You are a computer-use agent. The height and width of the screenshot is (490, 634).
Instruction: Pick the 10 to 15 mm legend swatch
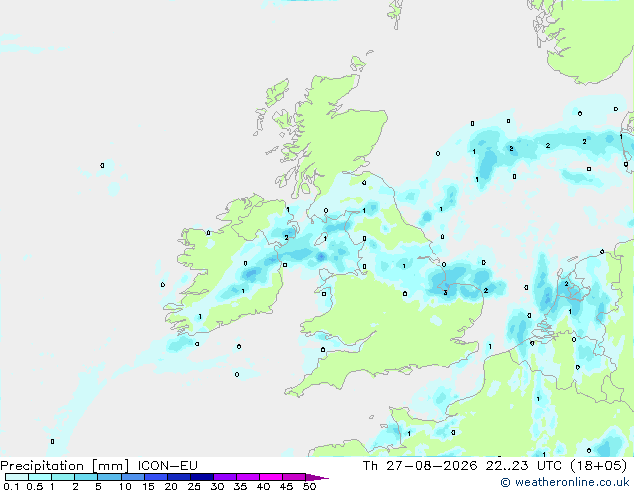(132, 477)
